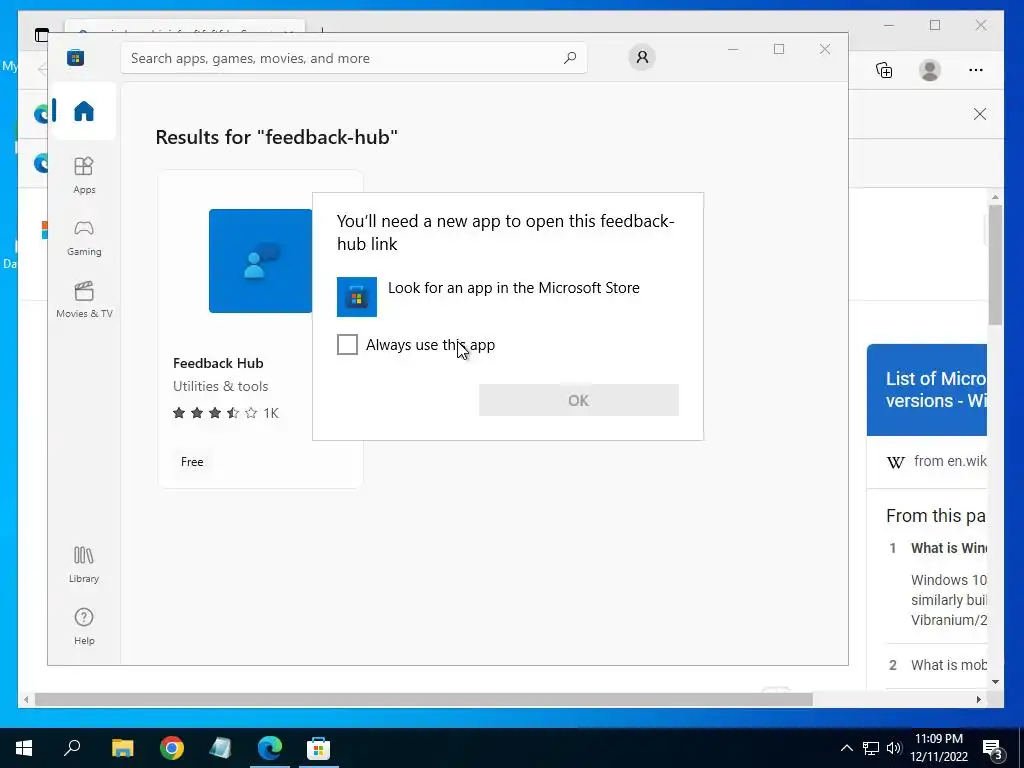Switch to Microsoft Edge on the taskbar
The width and height of the screenshot is (1024, 768).
tap(269, 748)
